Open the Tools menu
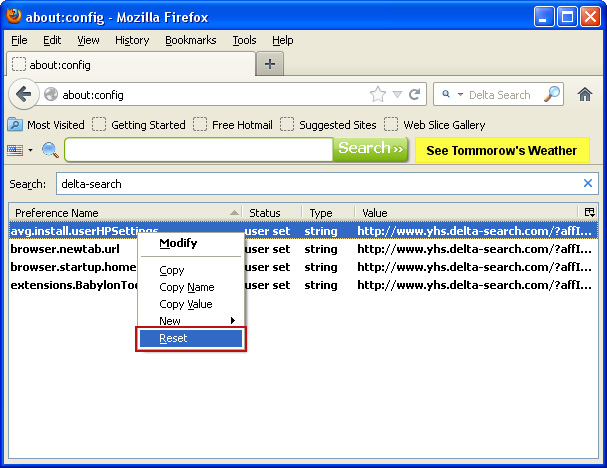 [244, 40]
